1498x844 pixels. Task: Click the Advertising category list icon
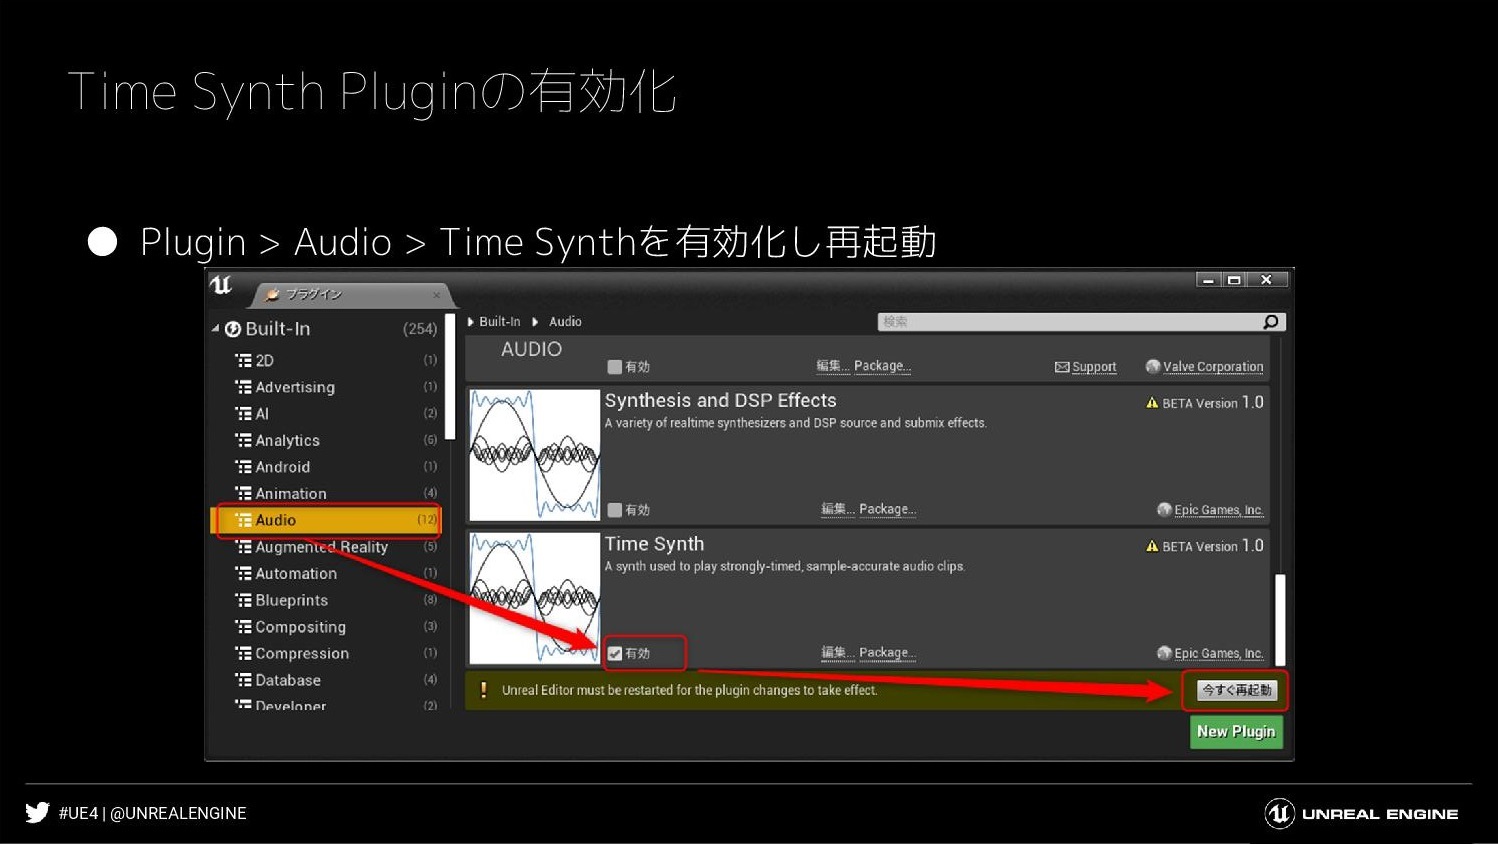243,387
